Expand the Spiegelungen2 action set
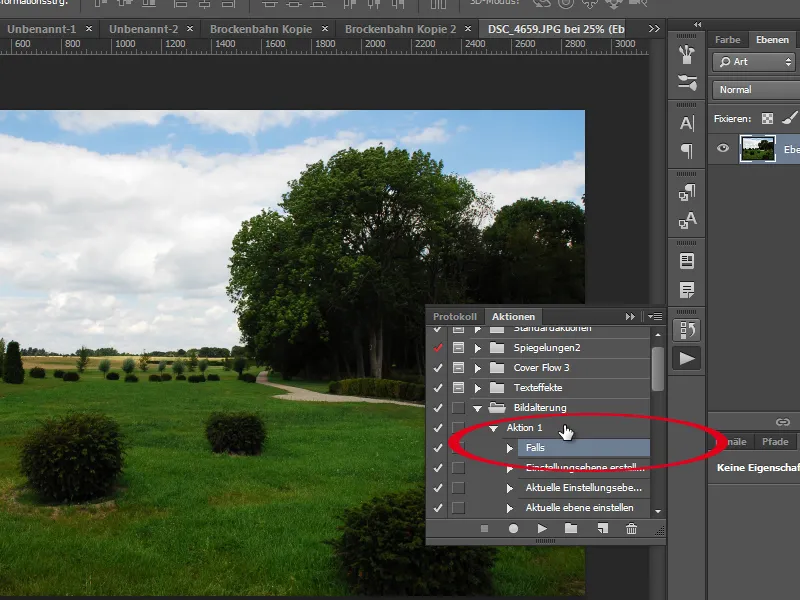800x600 pixels. pyautogui.click(x=478, y=348)
